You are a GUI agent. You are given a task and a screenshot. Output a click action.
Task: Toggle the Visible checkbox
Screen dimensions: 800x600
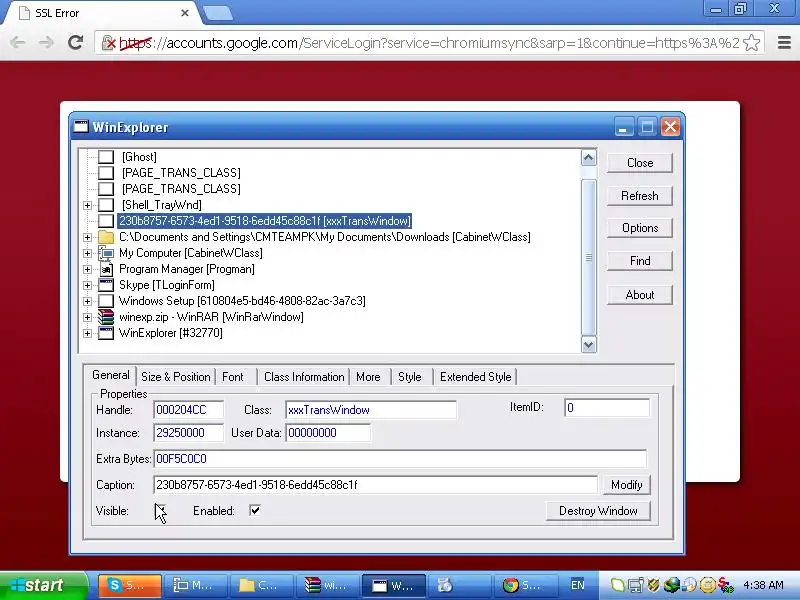tap(160, 510)
